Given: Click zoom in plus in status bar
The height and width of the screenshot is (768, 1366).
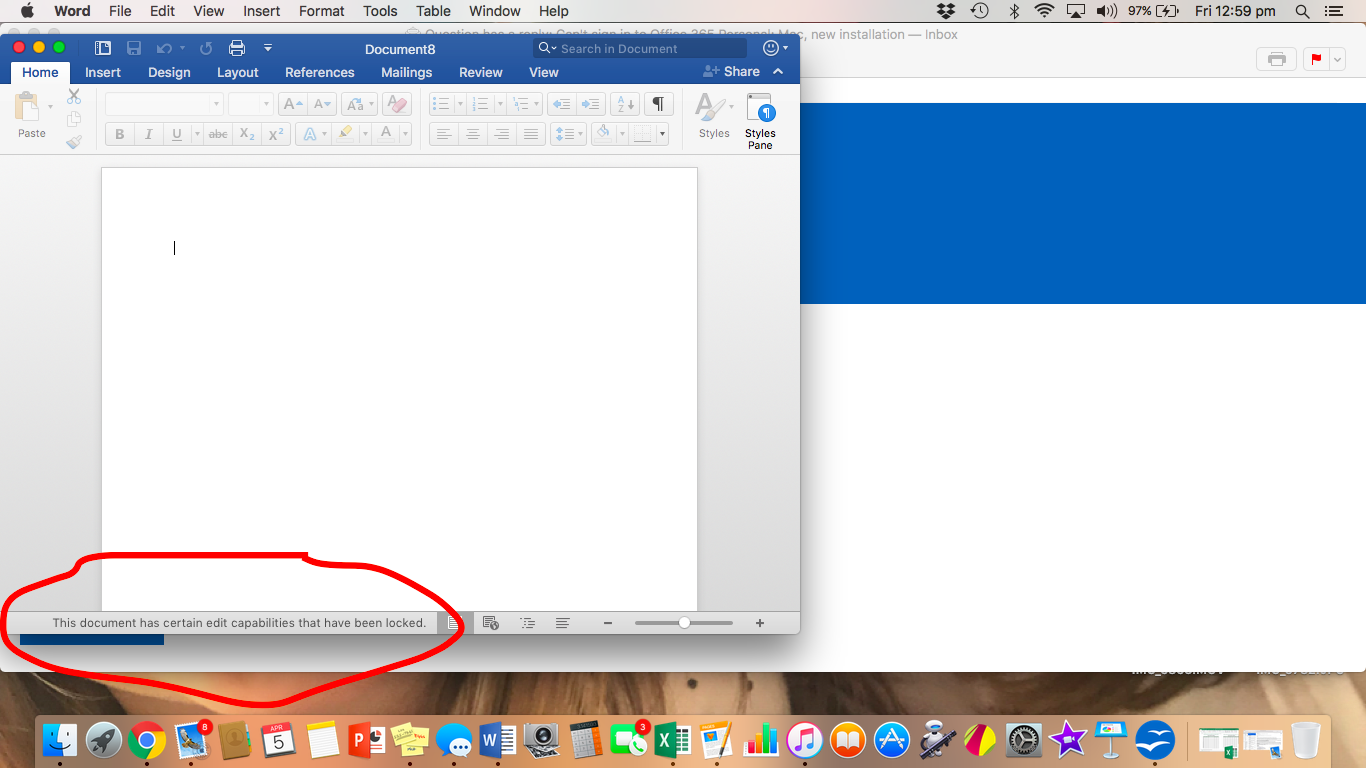Looking at the screenshot, I should coord(760,623).
